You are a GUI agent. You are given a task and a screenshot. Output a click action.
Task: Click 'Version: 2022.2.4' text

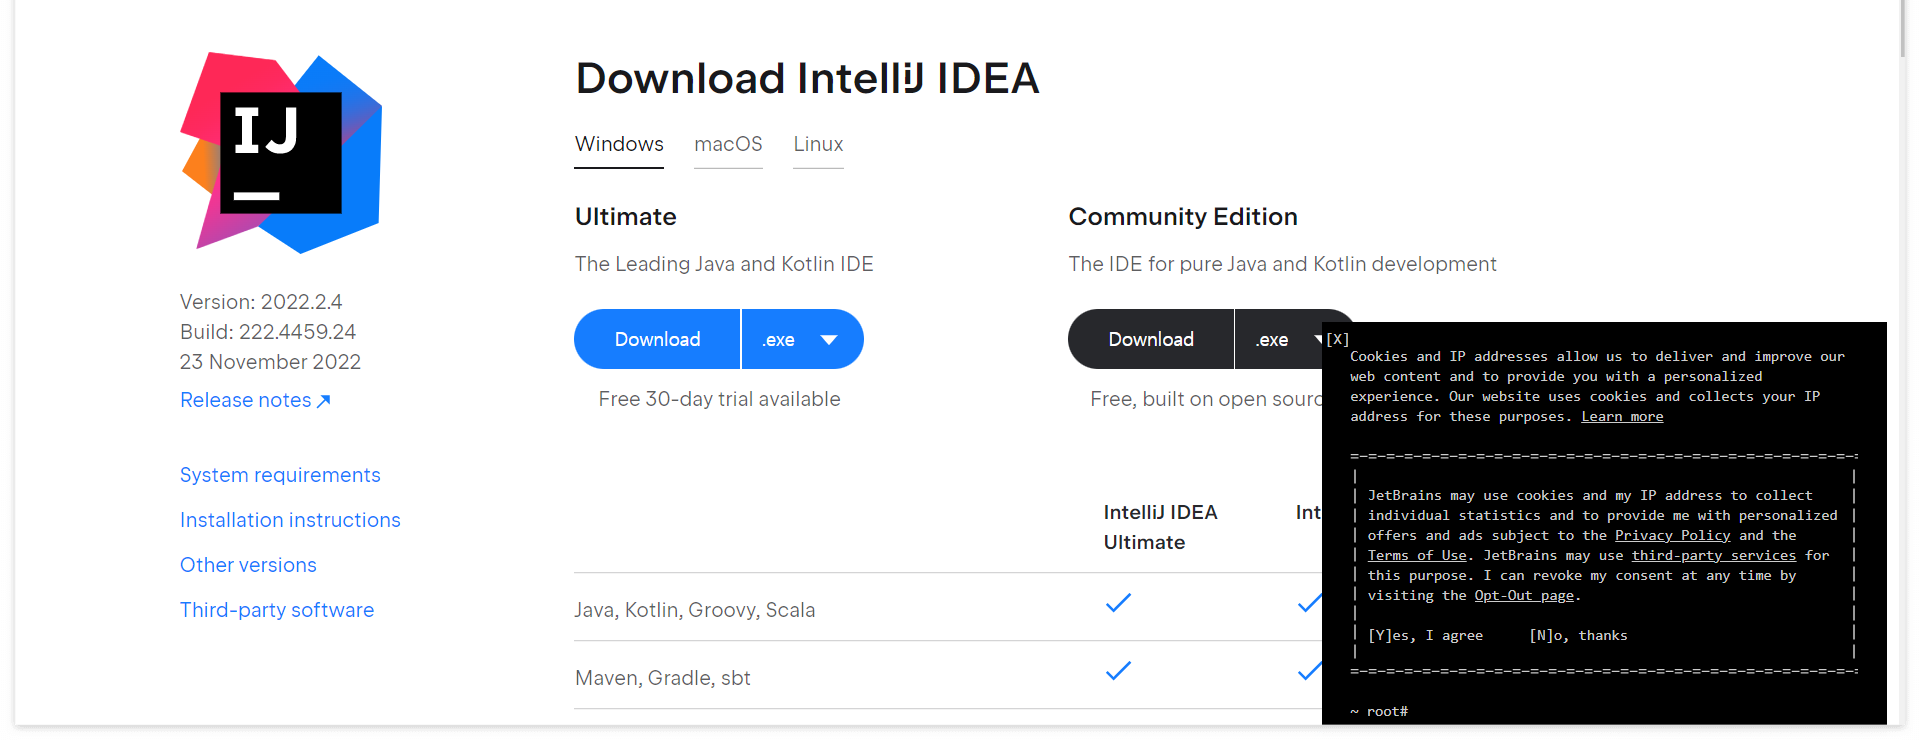261,302
